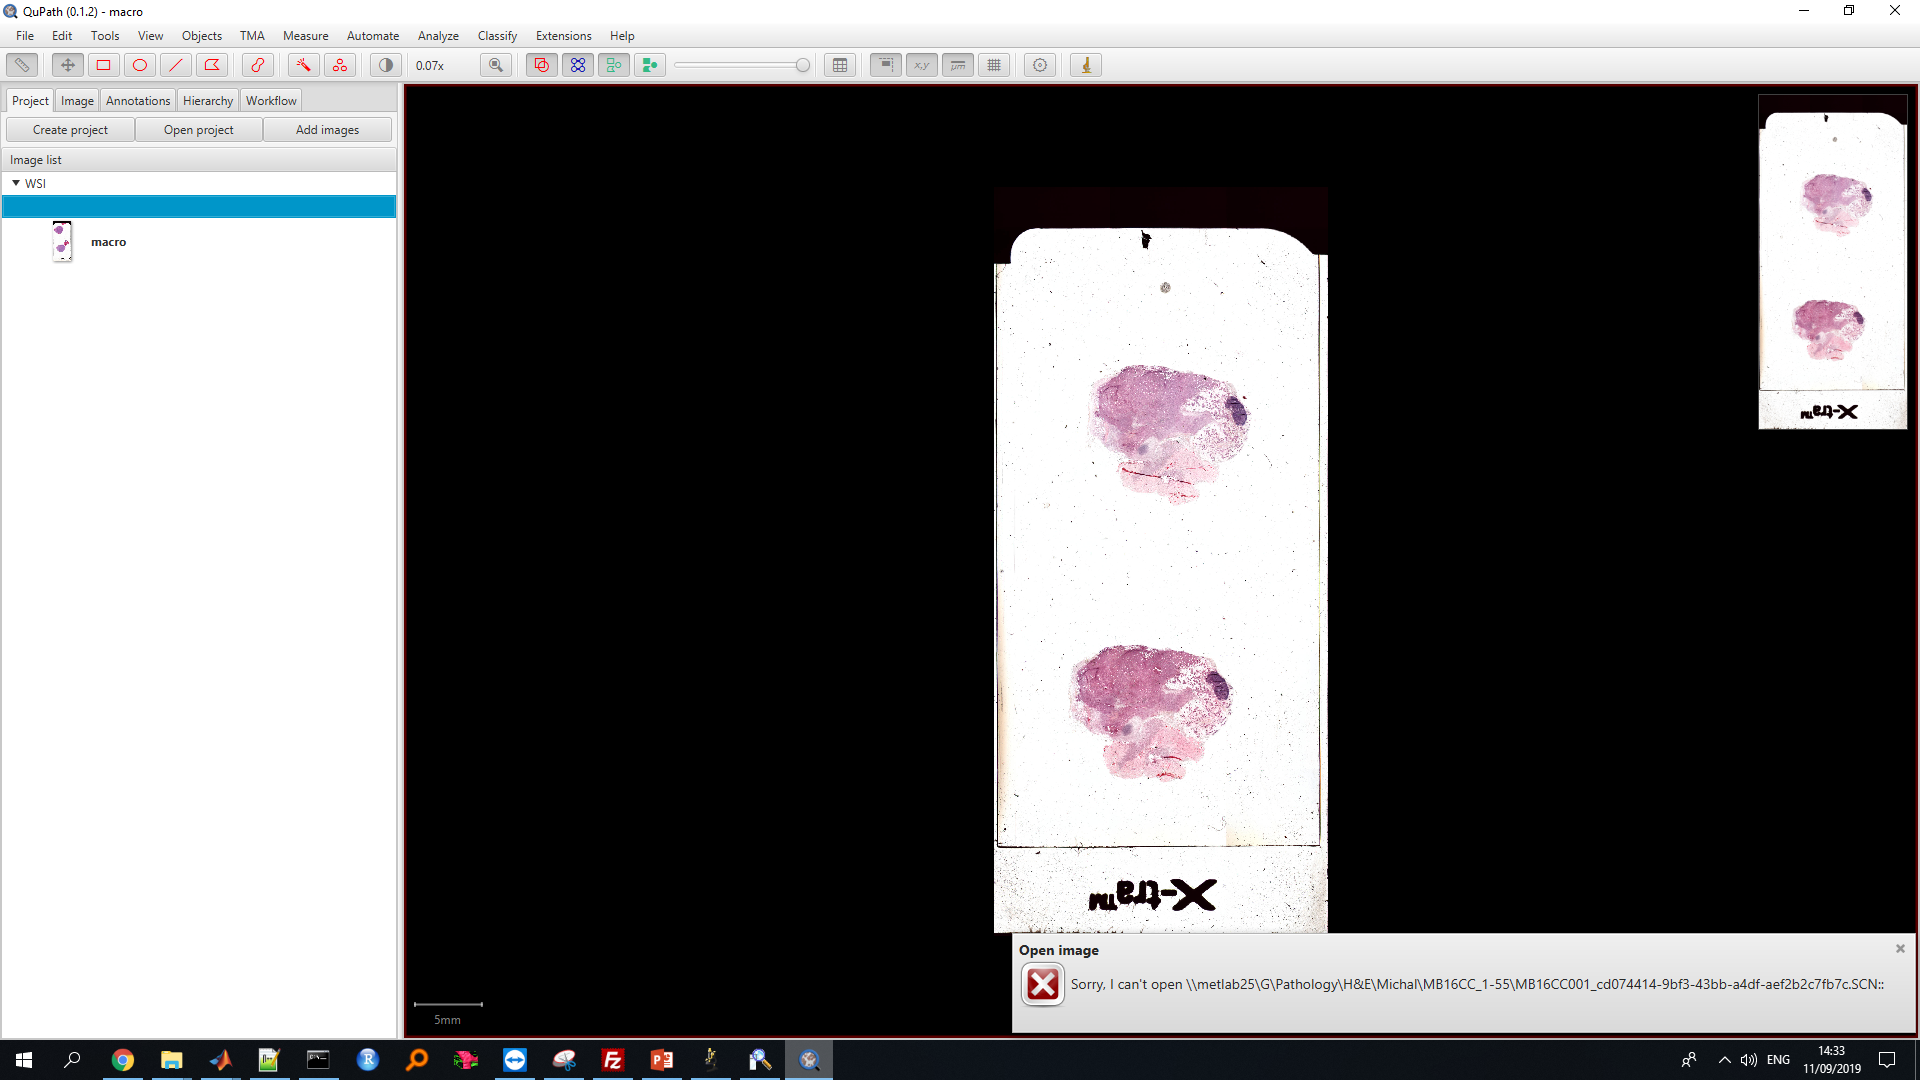Select the Points tool
Image resolution: width=1920 pixels, height=1080 pixels.
coord(340,65)
